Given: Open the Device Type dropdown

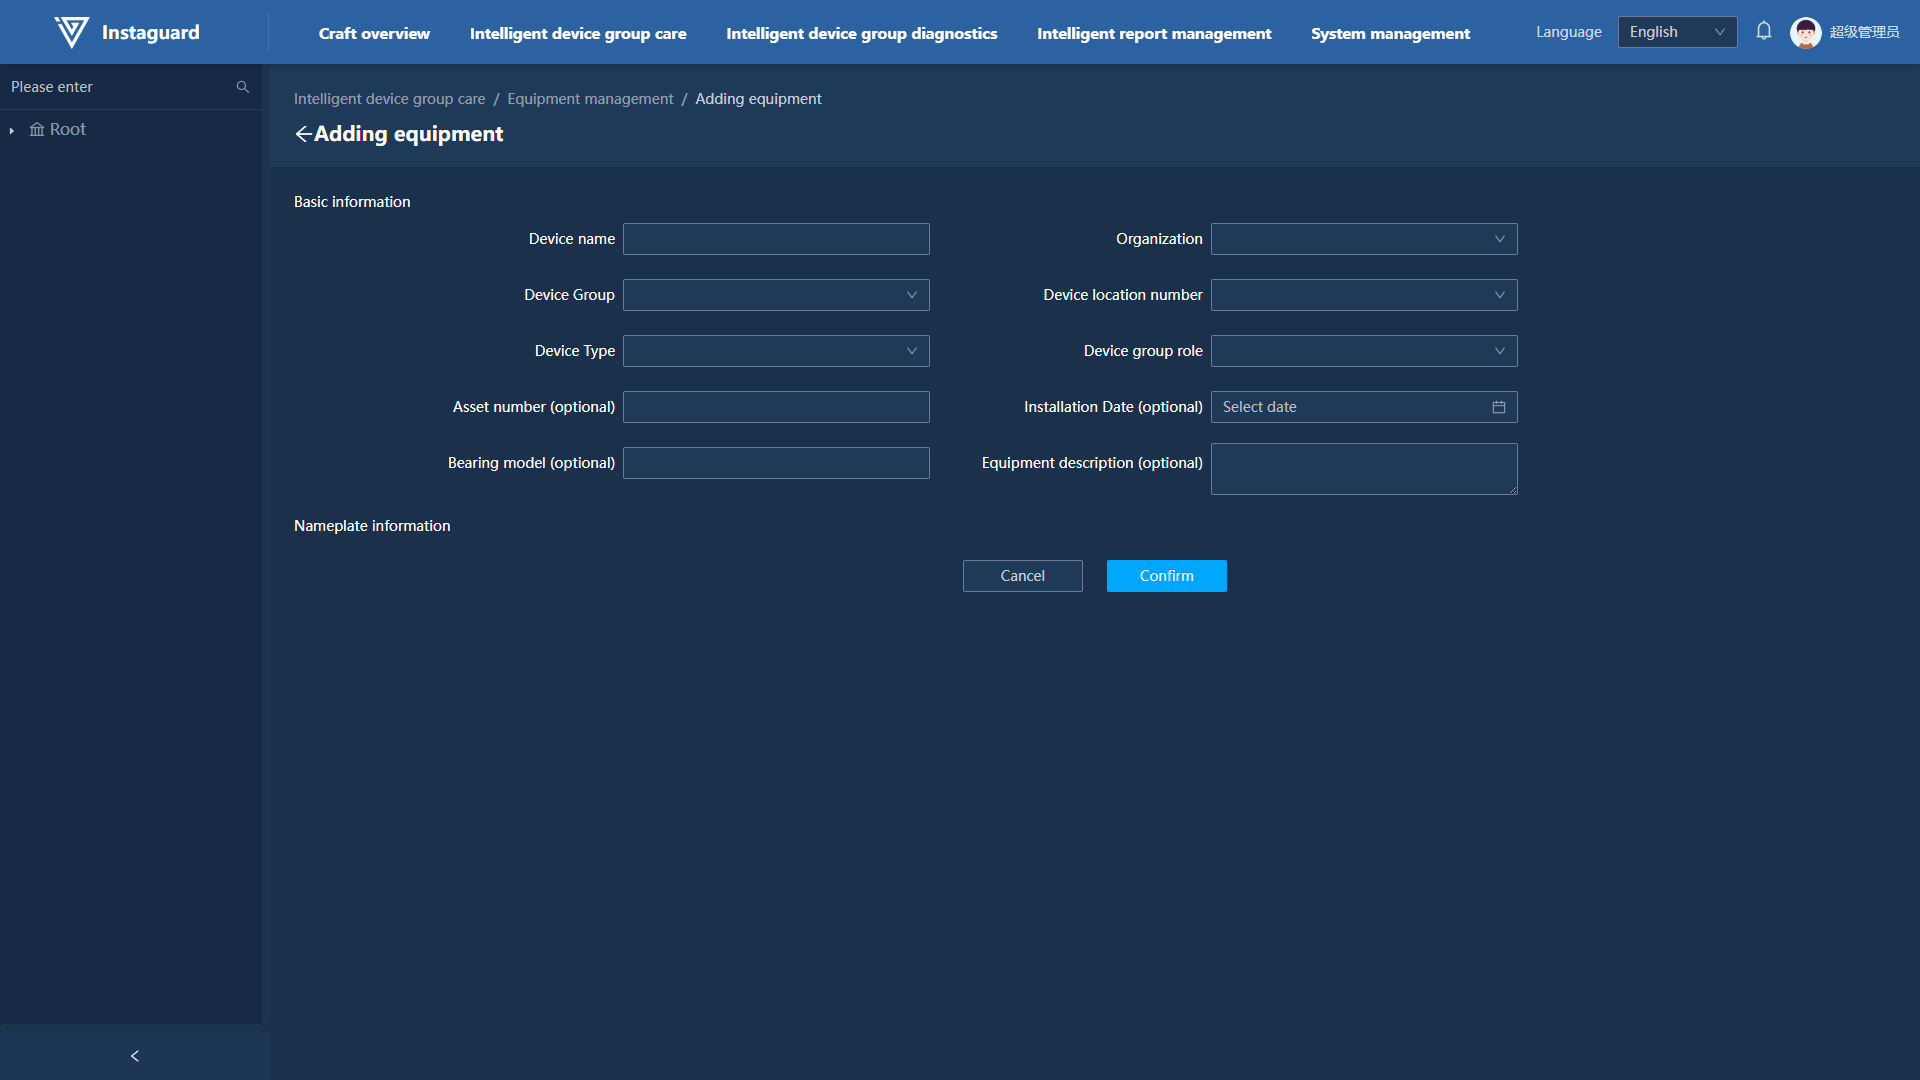Looking at the screenshot, I should [775, 351].
